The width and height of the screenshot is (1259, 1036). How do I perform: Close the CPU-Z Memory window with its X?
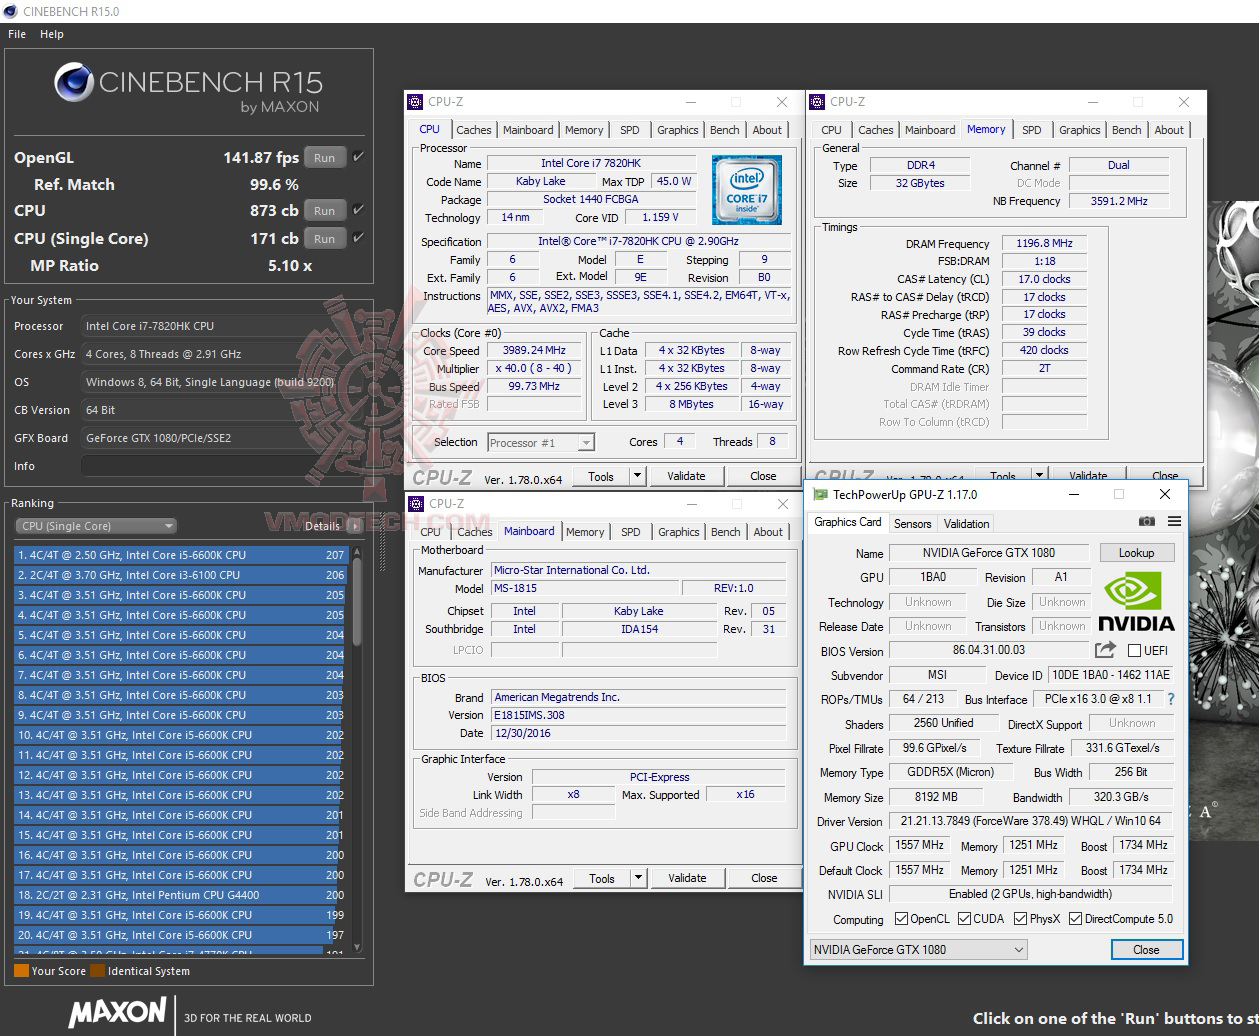[x=1184, y=102]
